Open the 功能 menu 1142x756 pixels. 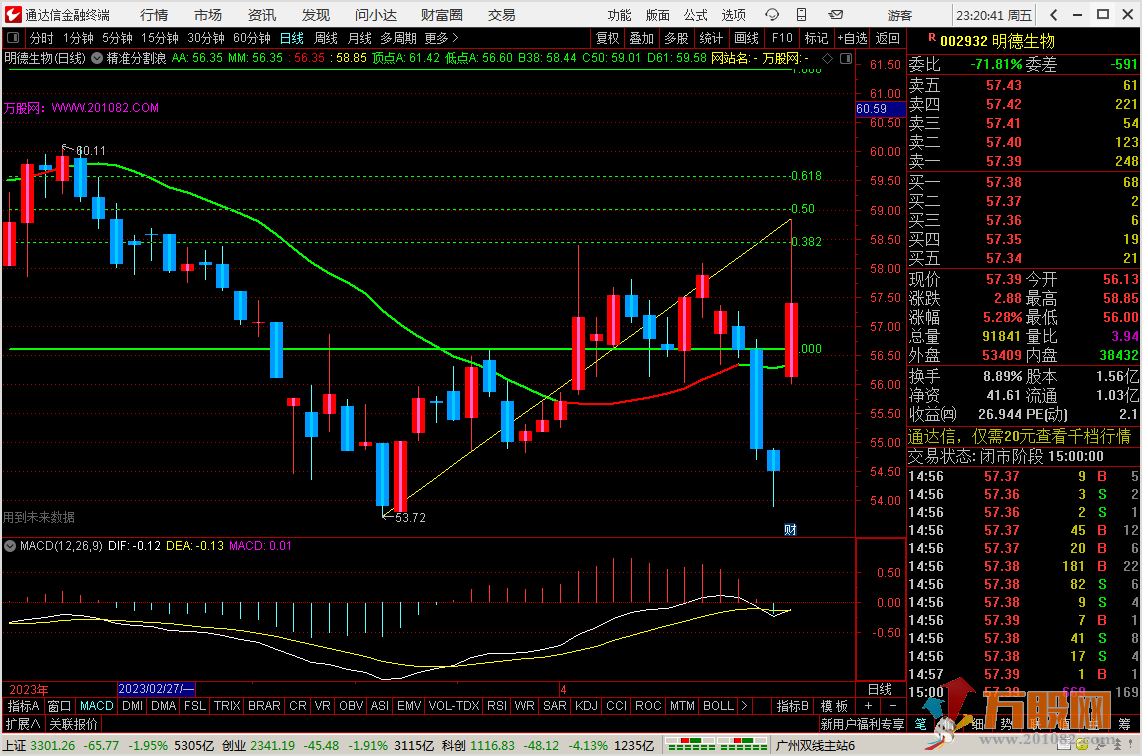click(x=620, y=15)
